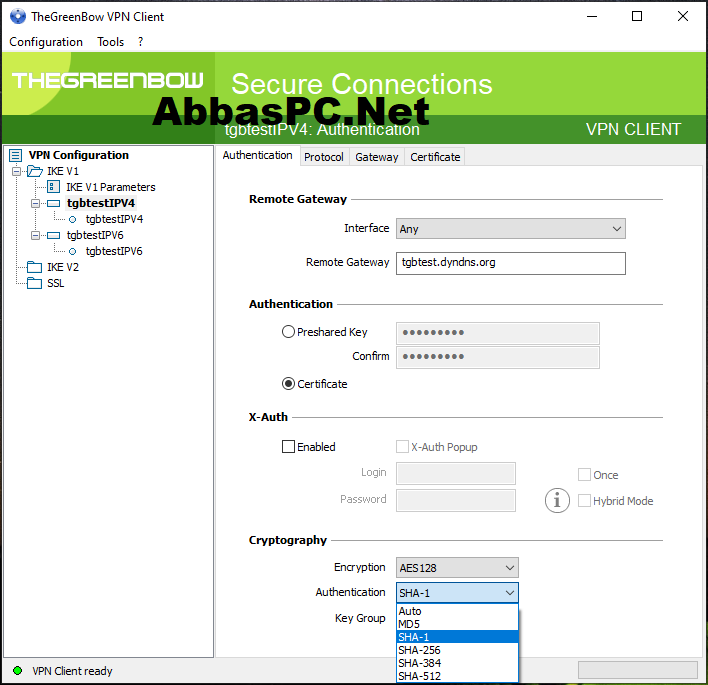Choose MD5 in the authentication list
708x685 pixels.
(x=457, y=624)
